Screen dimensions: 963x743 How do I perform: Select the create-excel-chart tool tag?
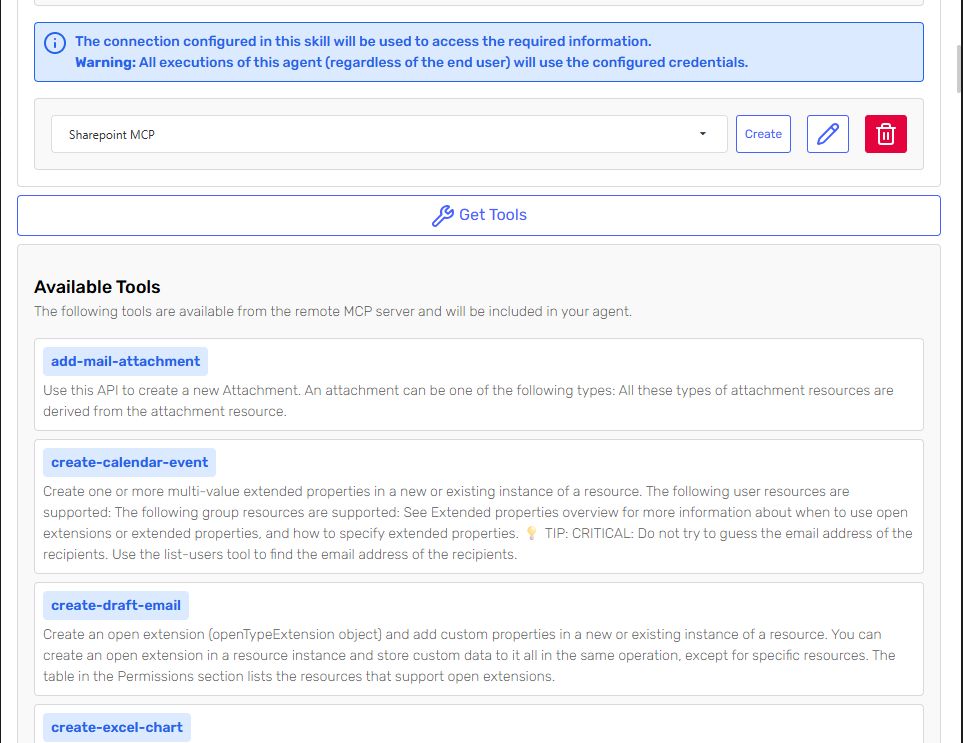[x=117, y=727]
